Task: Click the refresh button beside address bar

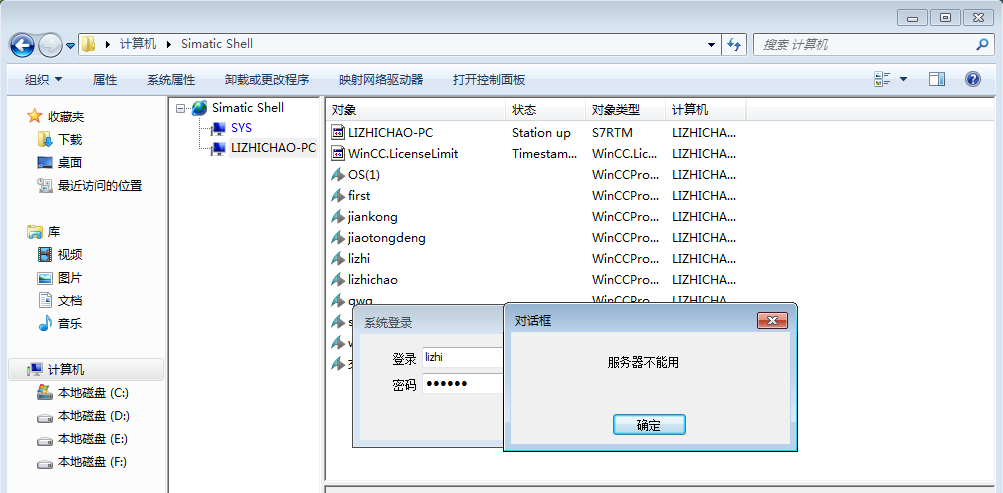Action: point(734,44)
